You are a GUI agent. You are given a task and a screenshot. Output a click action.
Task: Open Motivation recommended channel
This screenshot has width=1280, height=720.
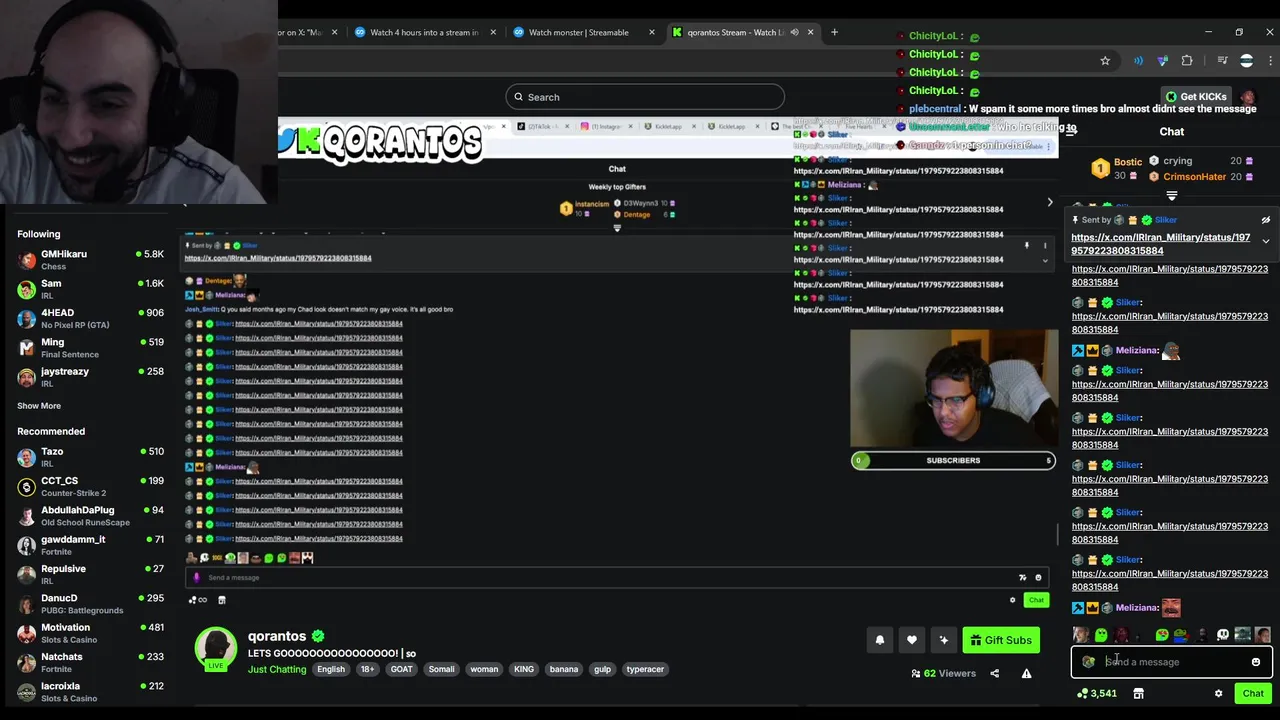tap(90, 633)
